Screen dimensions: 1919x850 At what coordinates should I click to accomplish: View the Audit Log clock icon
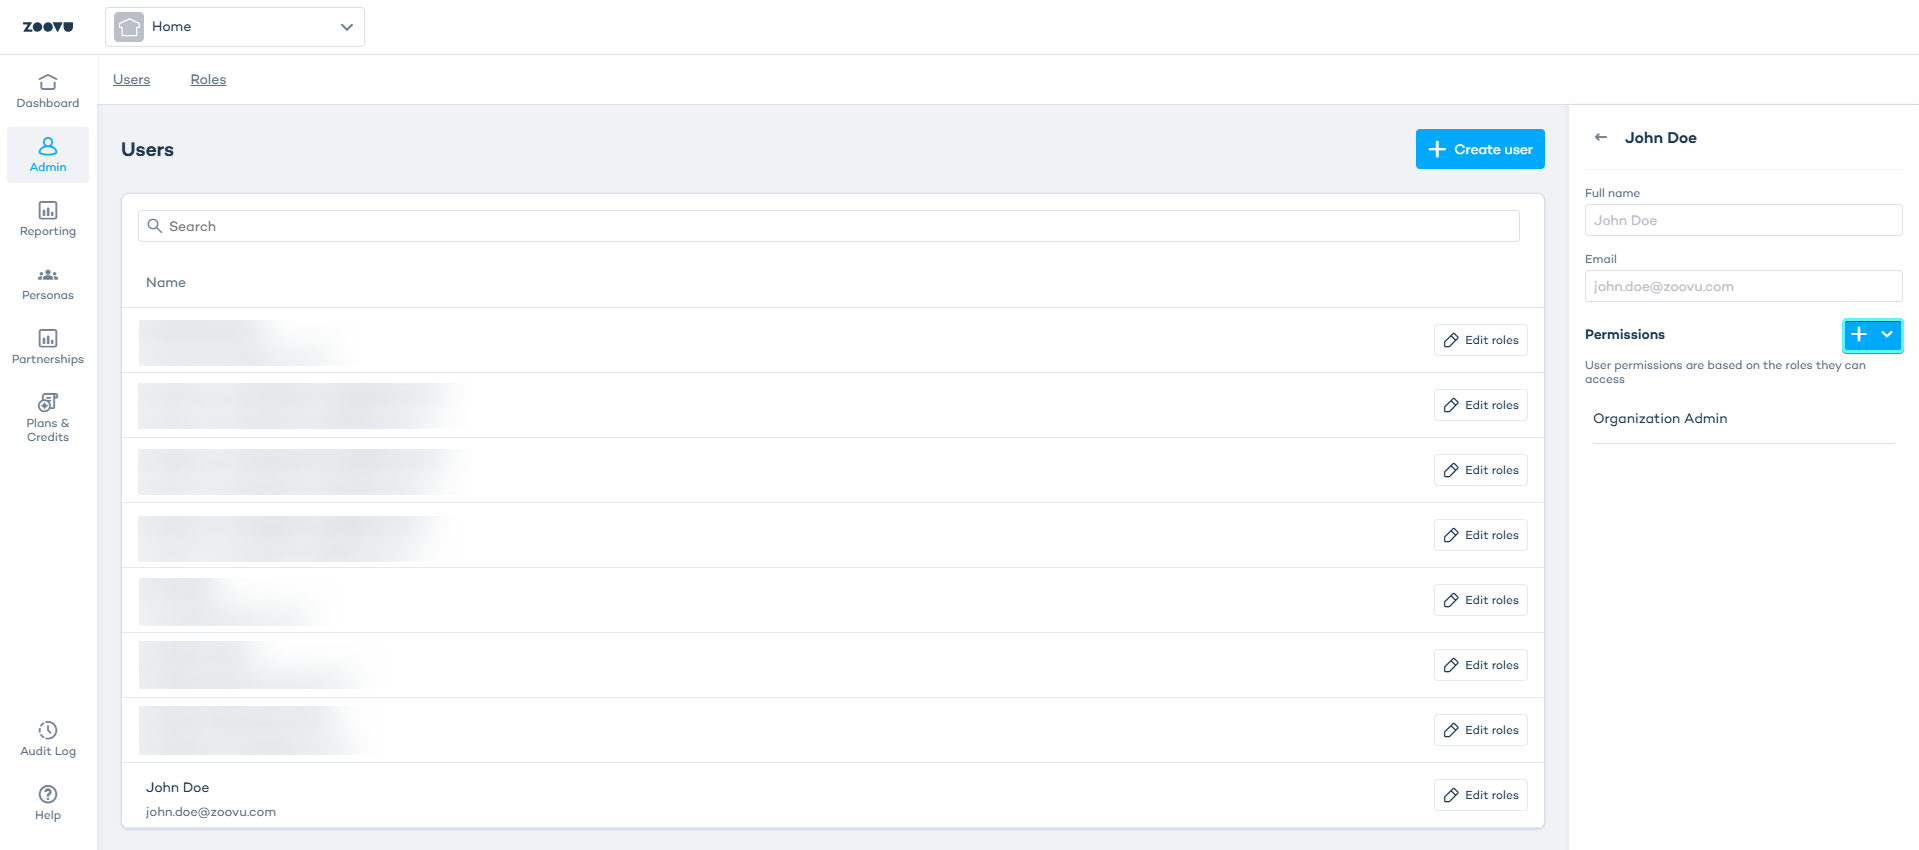[x=48, y=730]
